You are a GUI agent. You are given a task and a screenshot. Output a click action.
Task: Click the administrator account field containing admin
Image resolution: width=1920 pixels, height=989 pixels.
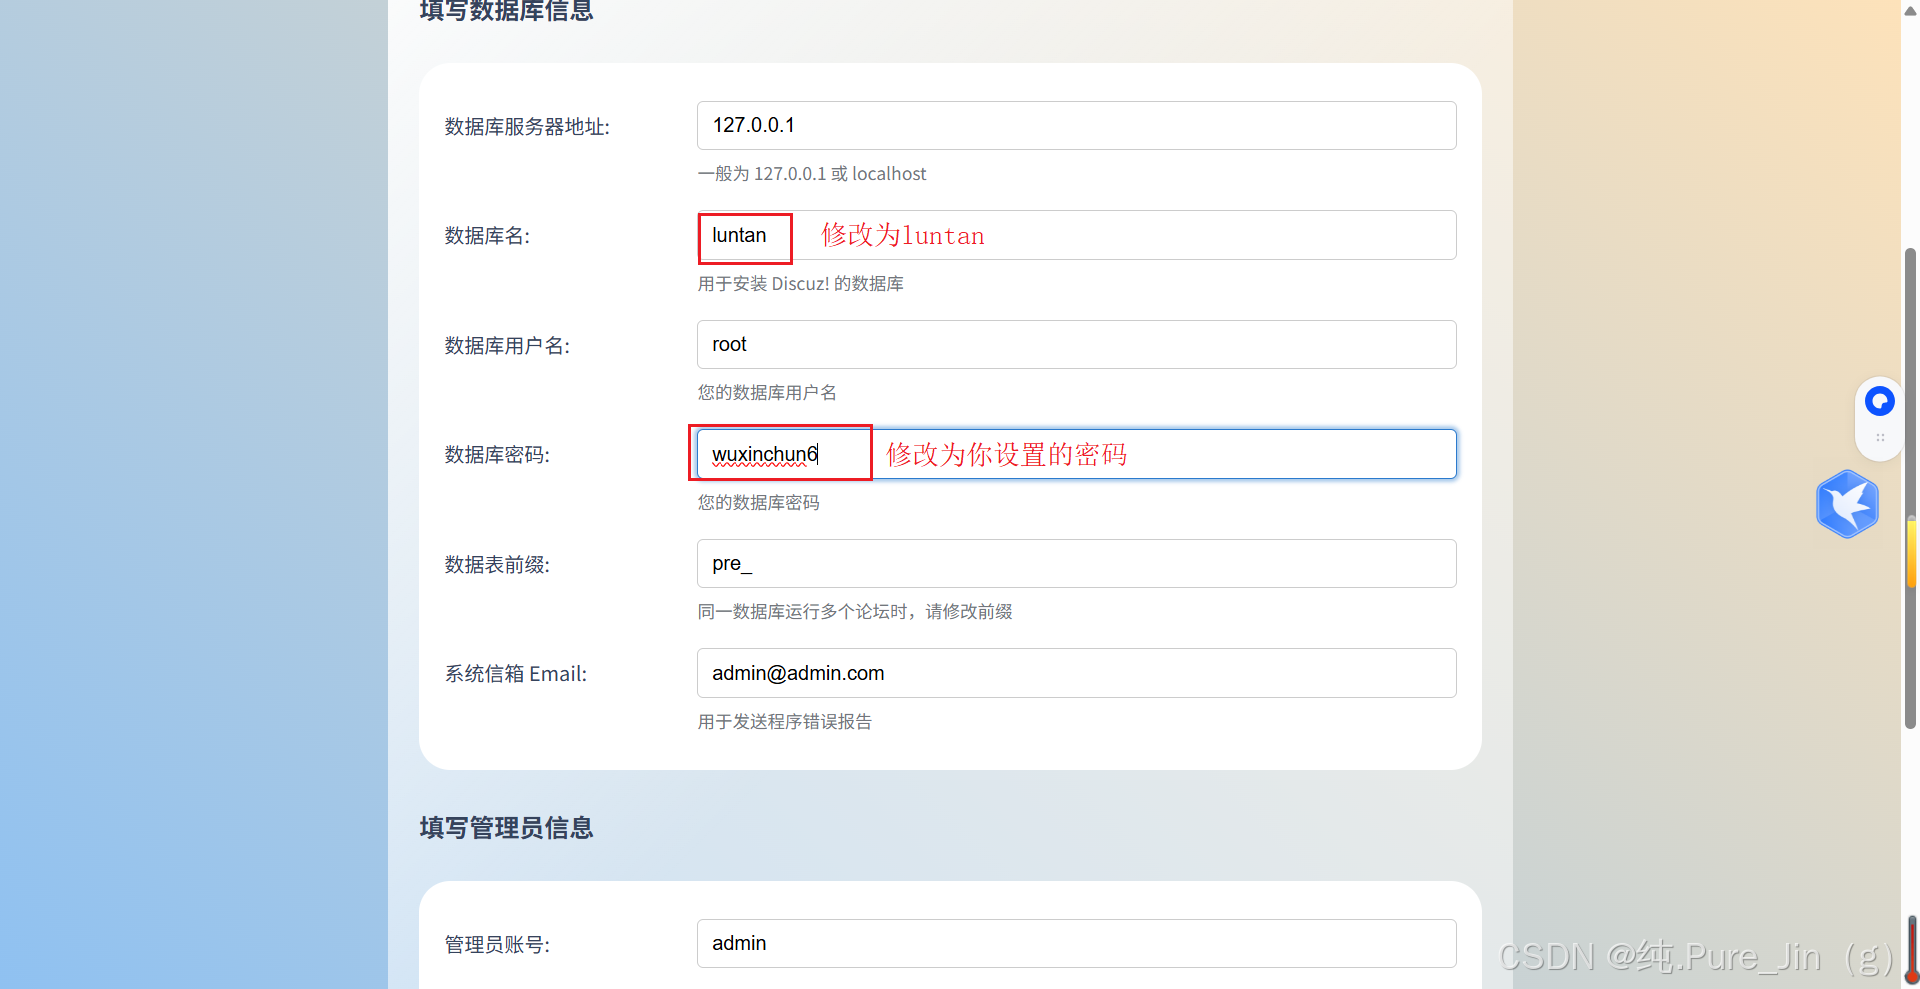pyautogui.click(x=1076, y=943)
